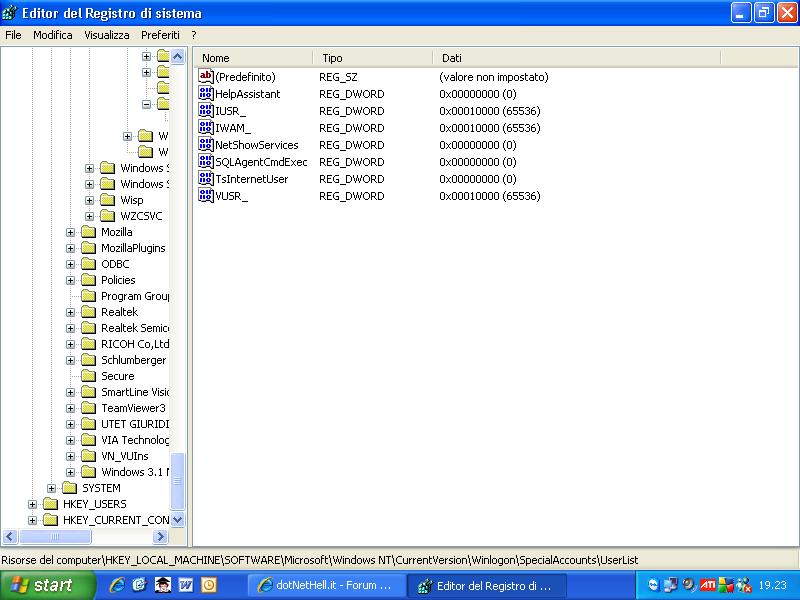Click the volume tray icon

(689, 585)
